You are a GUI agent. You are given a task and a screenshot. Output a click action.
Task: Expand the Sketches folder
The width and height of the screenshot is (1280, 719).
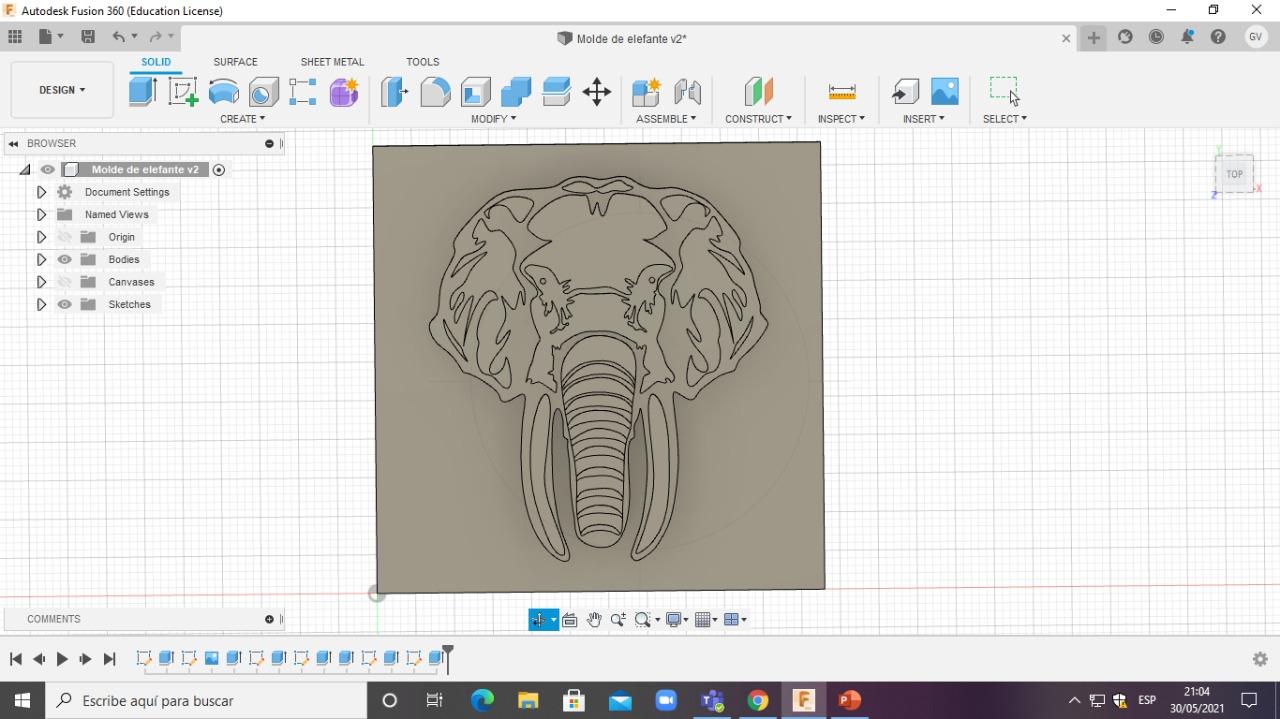[41, 304]
